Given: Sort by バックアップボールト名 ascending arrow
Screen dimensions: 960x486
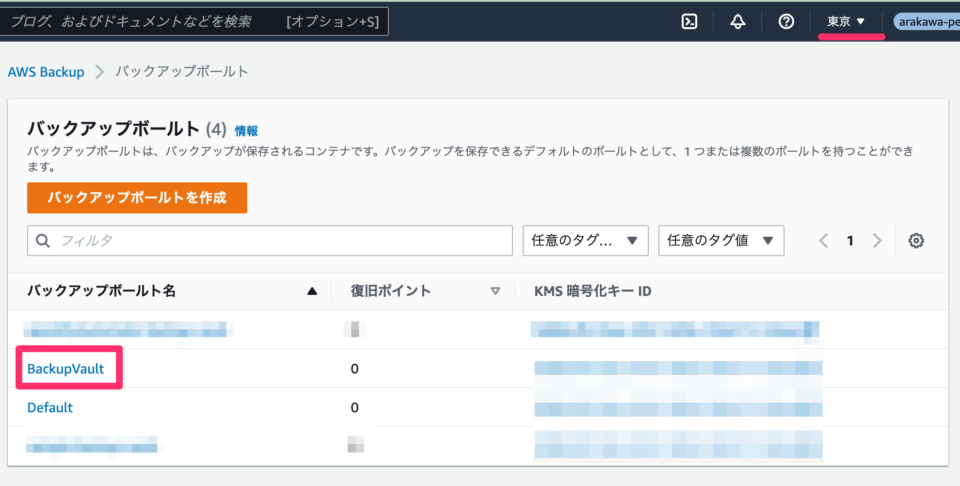Looking at the screenshot, I should [x=312, y=291].
